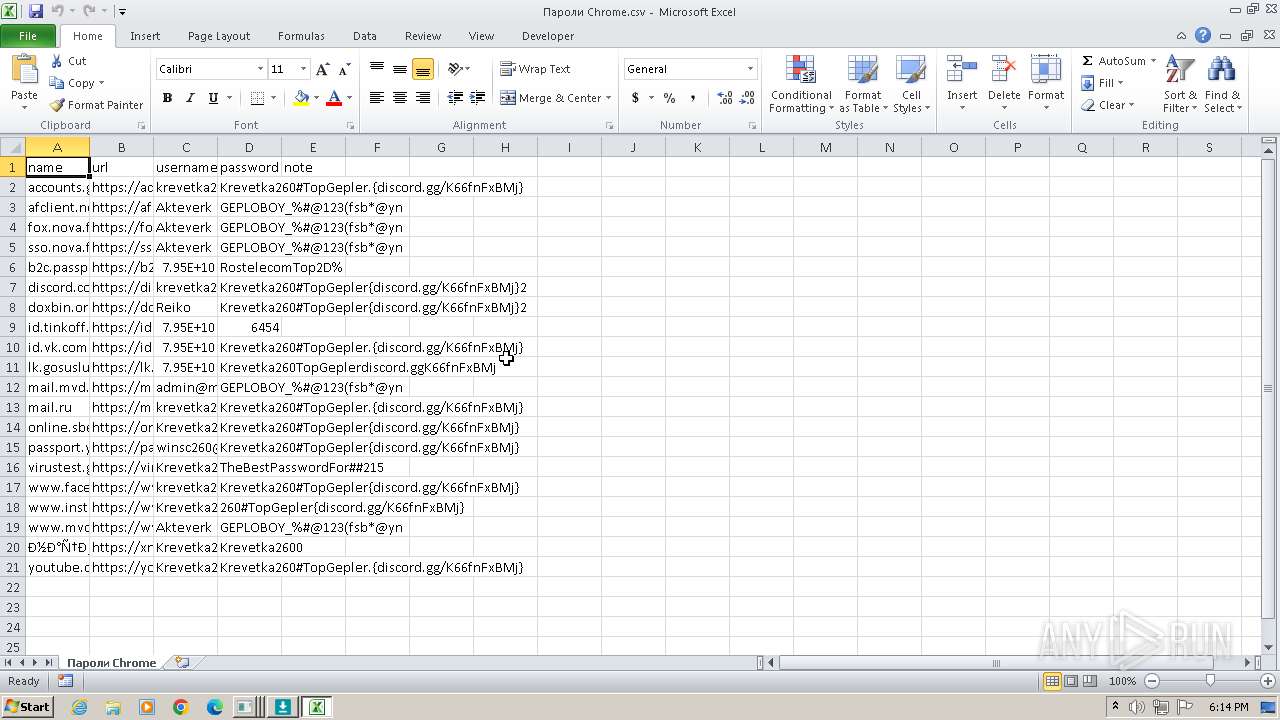This screenshot has height=720, width=1280.
Task: Select the Пароли Chrome sheet tab
Action: click(111, 663)
